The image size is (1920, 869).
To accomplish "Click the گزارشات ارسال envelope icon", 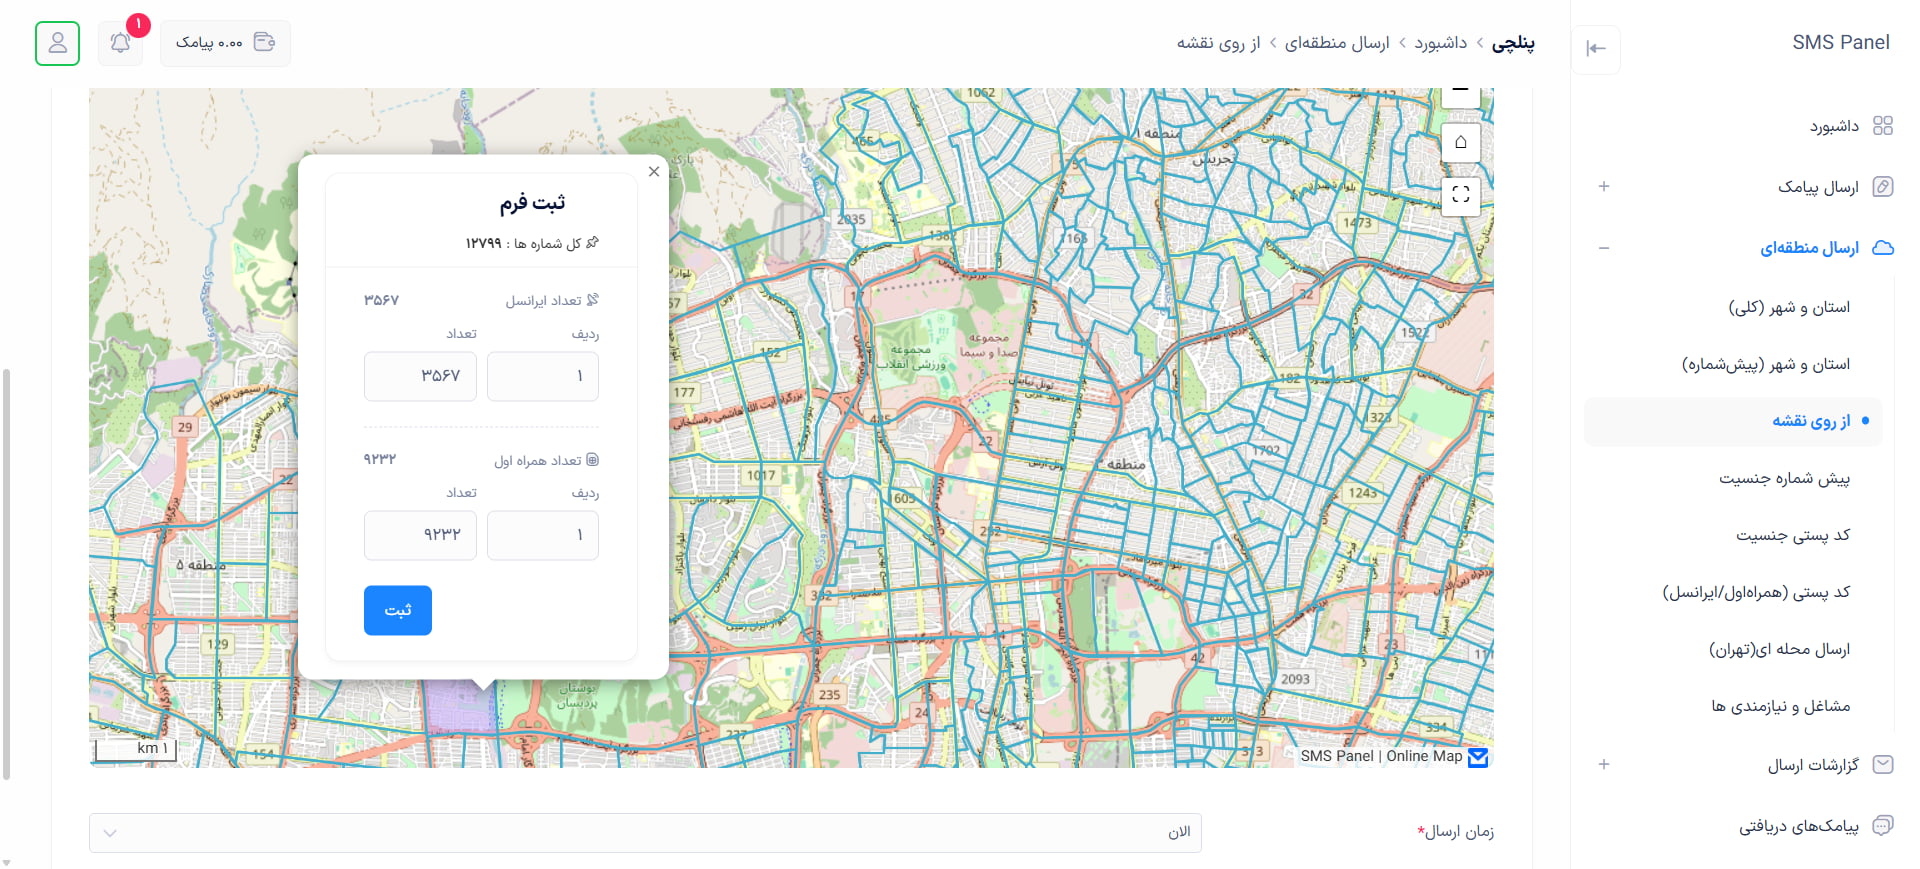I will point(1883,765).
